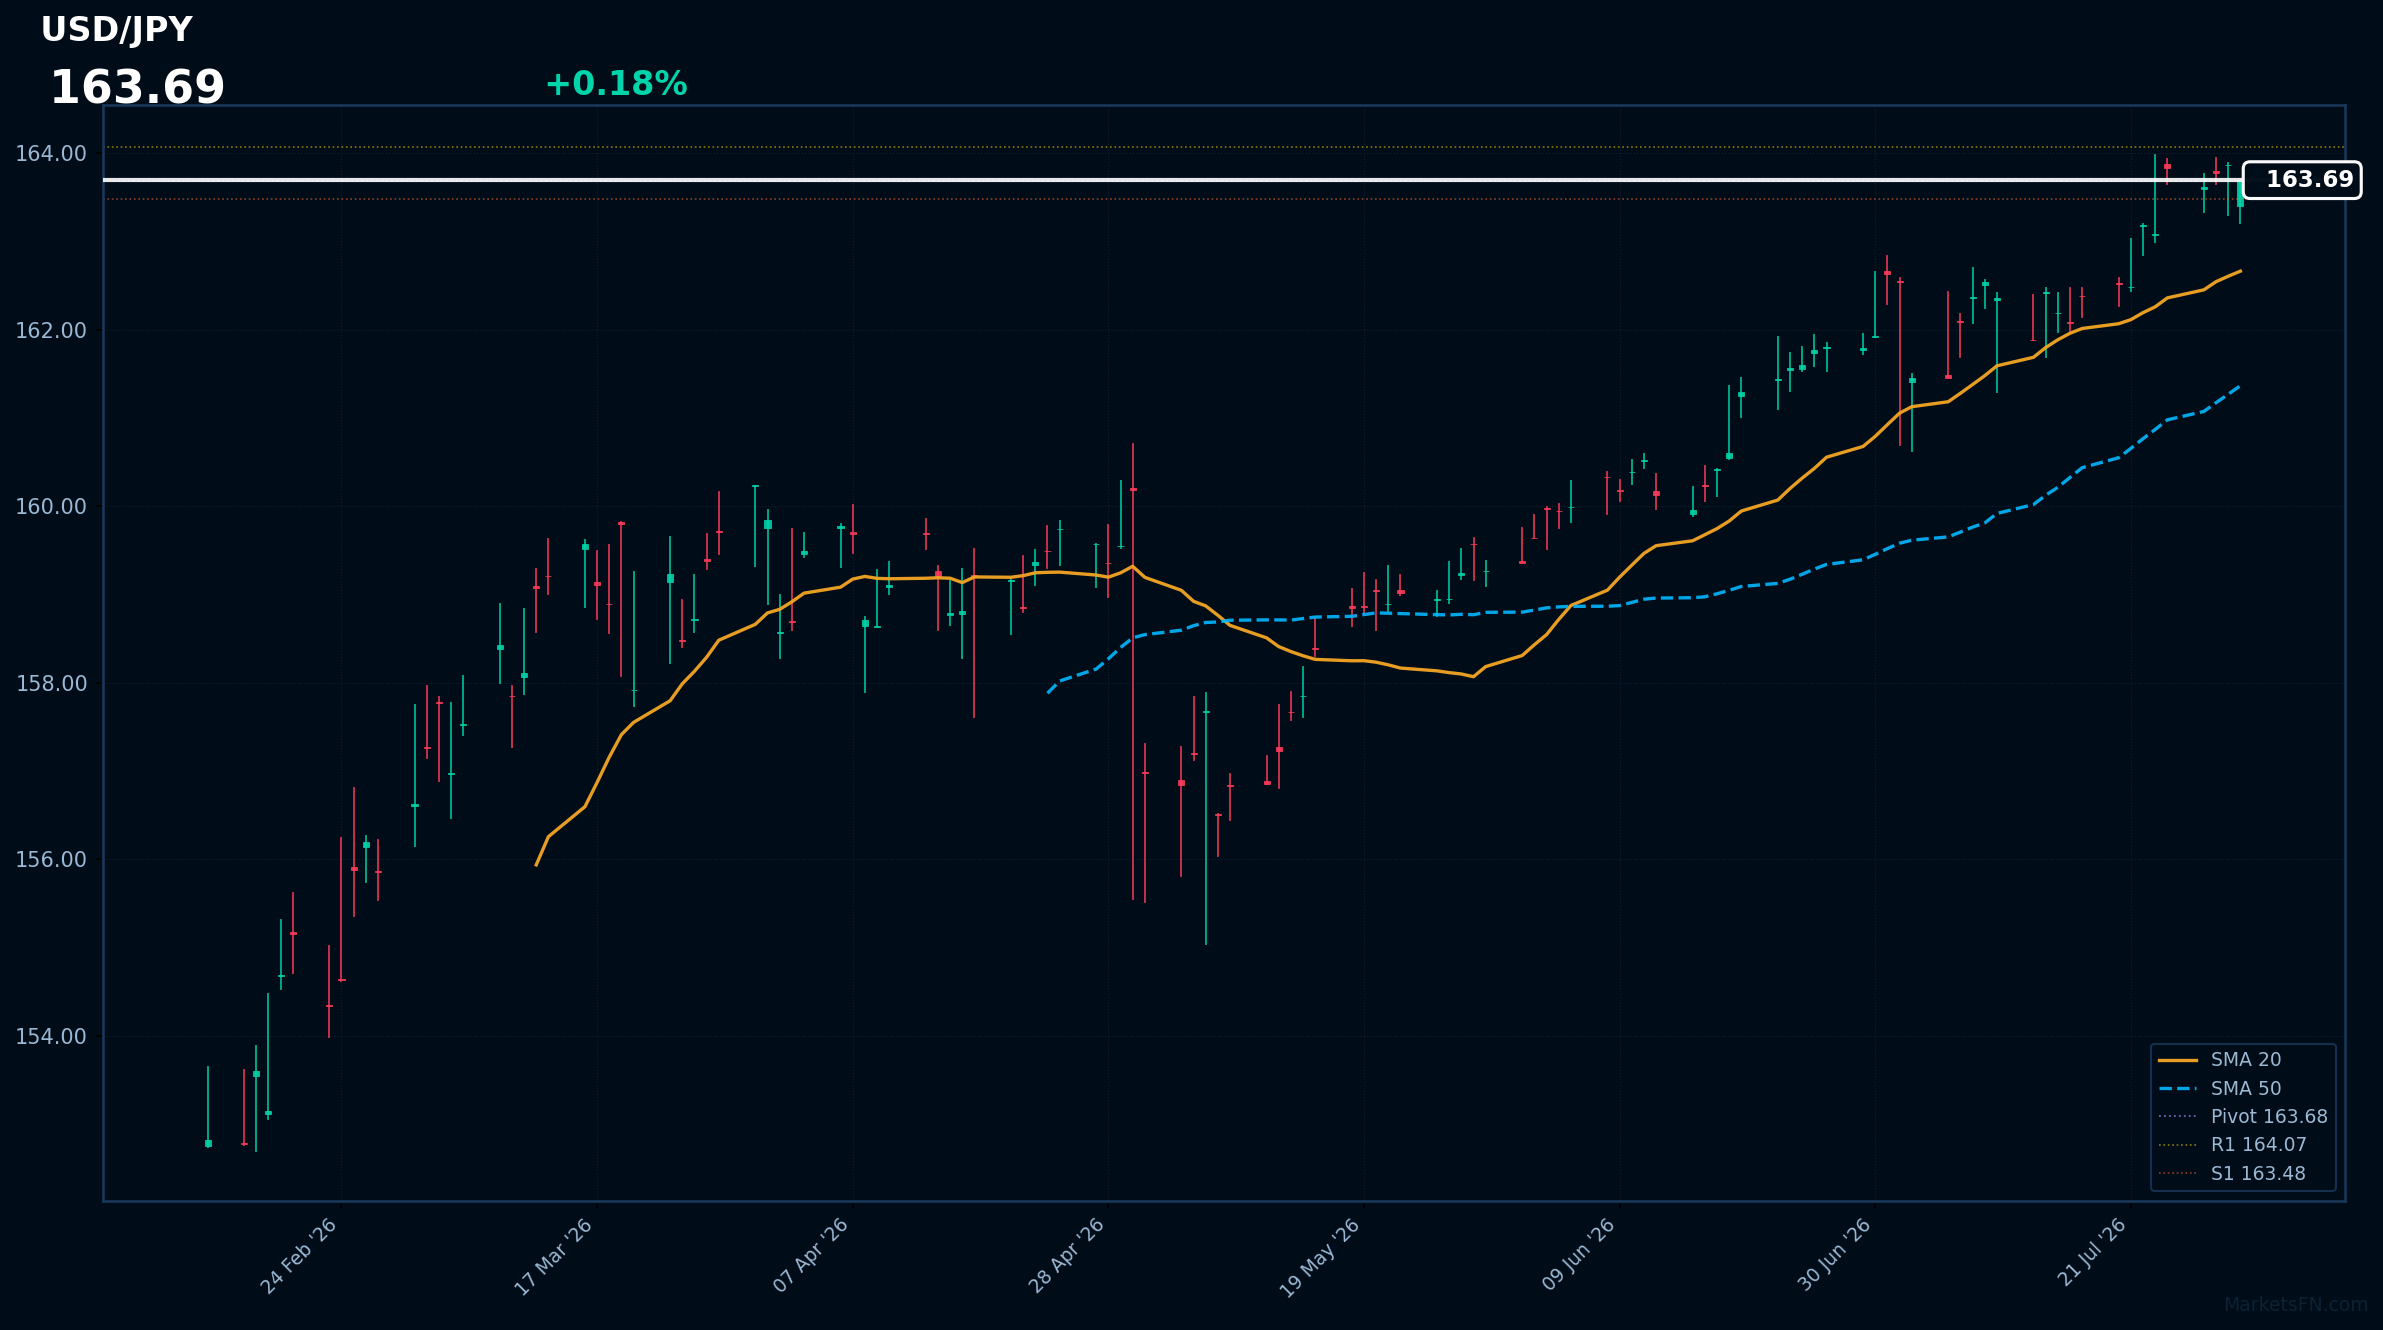Click the 19 May '26 date label
Viewport: 2383px width, 1330px height.
click(x=1320, y=1258)
